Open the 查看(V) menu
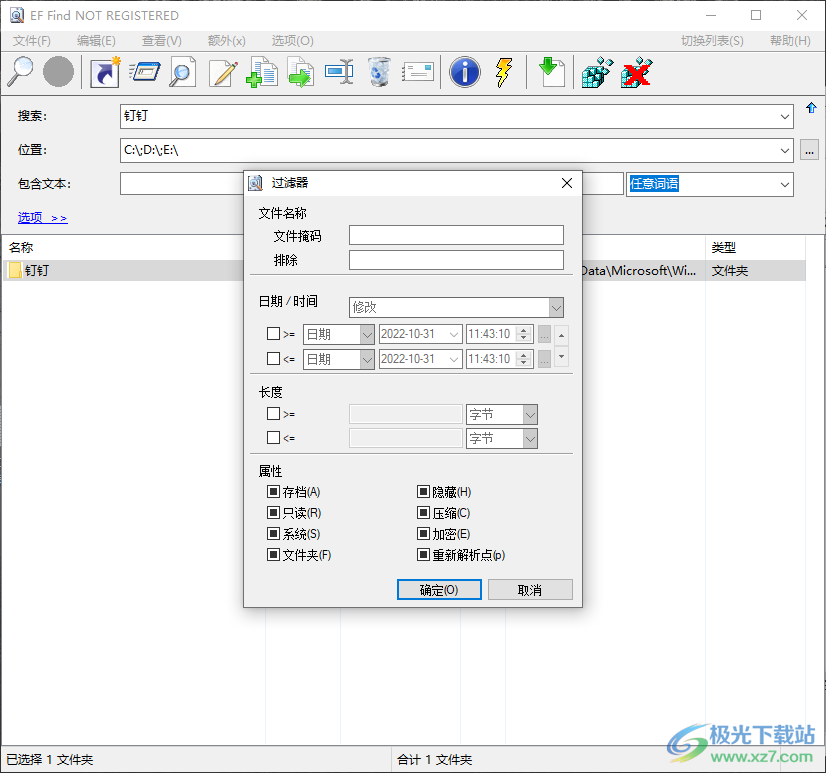826x773 pixels. [162, 41]
